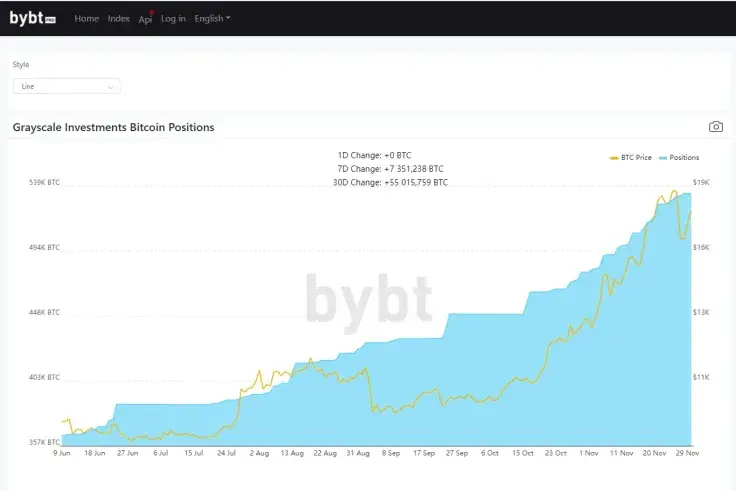Toggle the Positions series label
The height and width of the screenshot is (491, 736).
[x=684, y=158]
